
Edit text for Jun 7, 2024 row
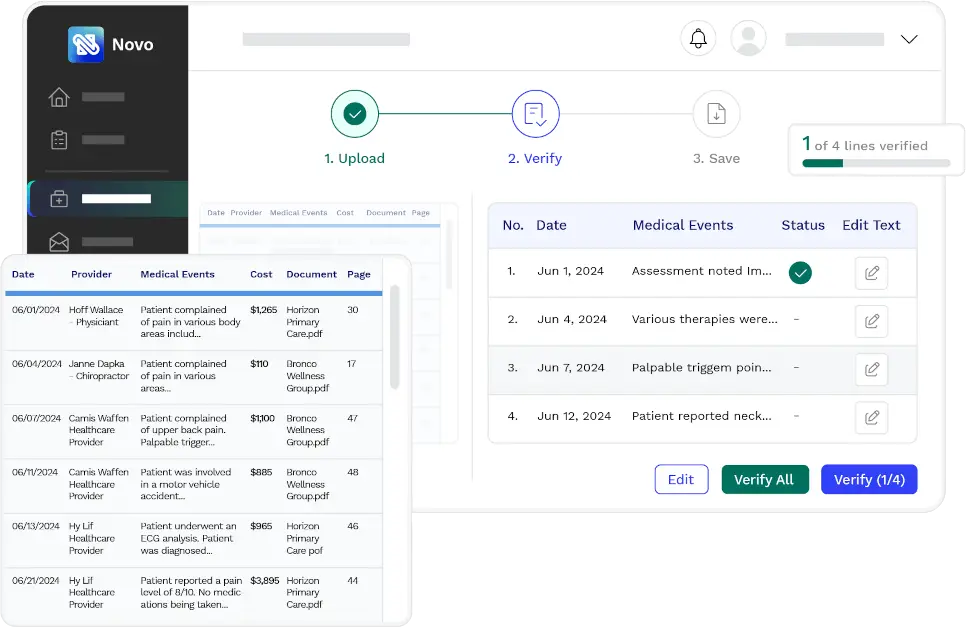point(871,369)
